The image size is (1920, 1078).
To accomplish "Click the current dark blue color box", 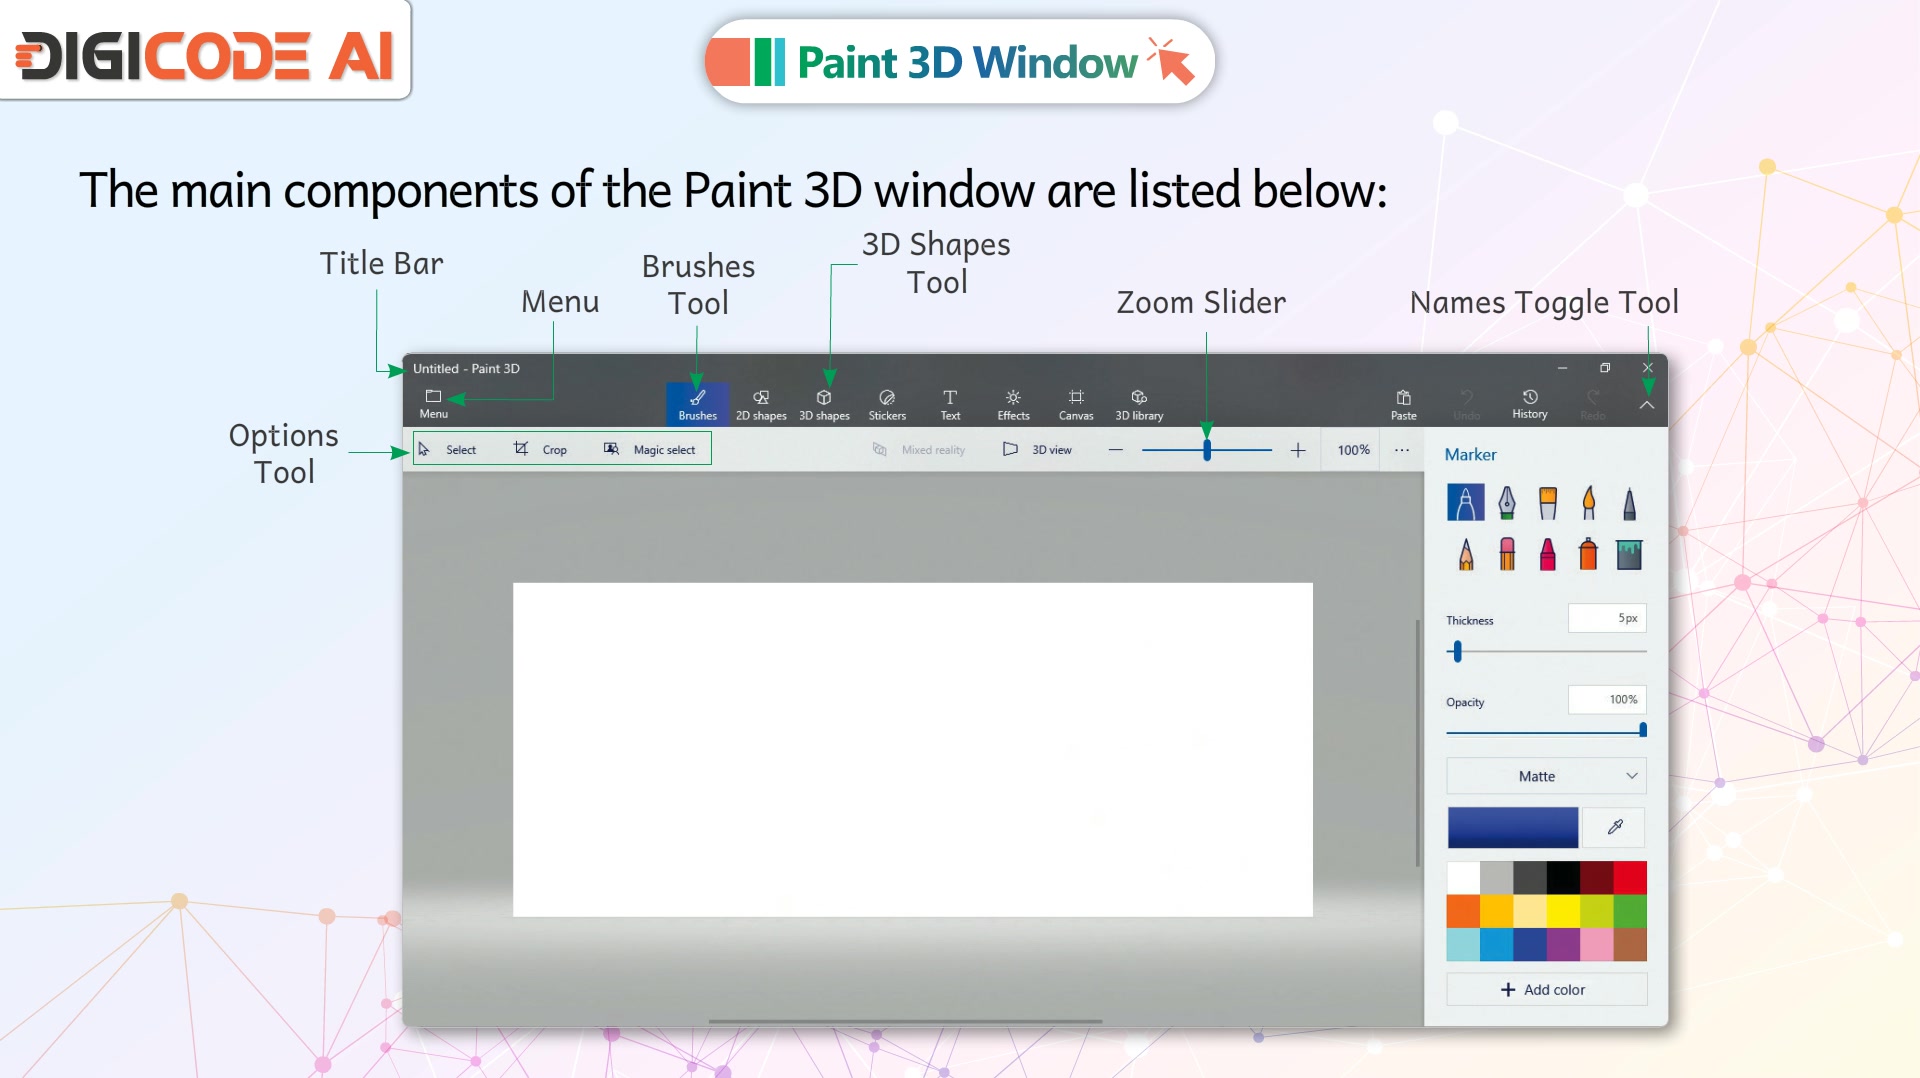I will click(x=1513, y=827).
